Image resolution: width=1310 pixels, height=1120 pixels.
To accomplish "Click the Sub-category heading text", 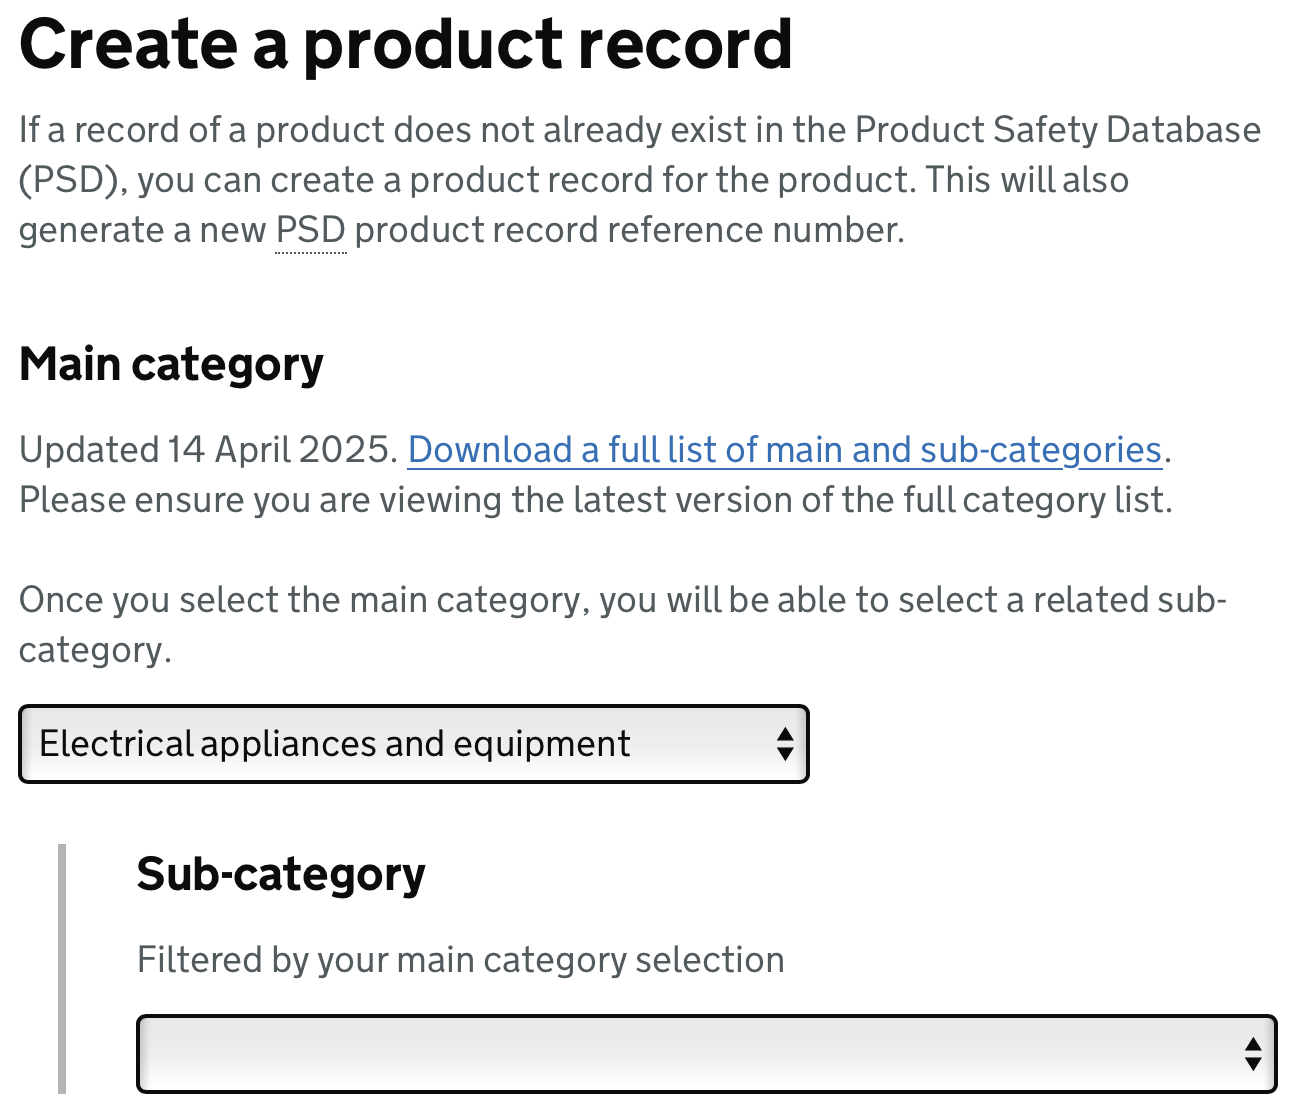I will pyautogui.click(x=280, y=872).
